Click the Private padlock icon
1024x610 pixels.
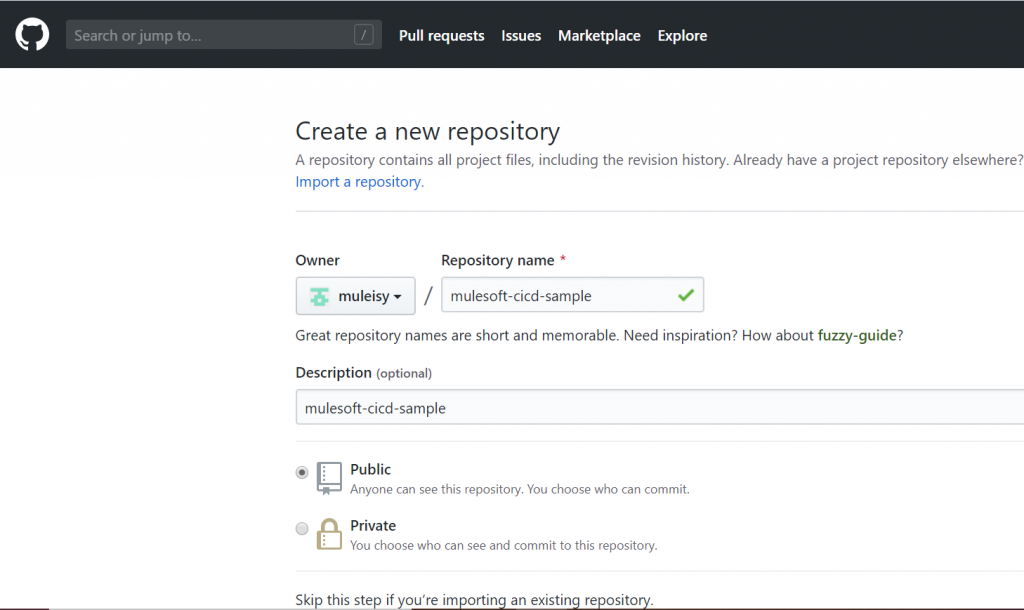coord(329,534)
